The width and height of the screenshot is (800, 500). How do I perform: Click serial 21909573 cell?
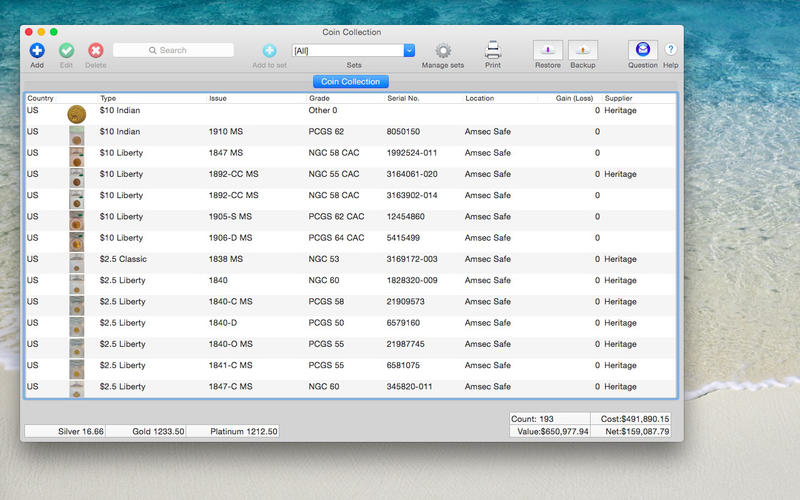tap(405, 302)
